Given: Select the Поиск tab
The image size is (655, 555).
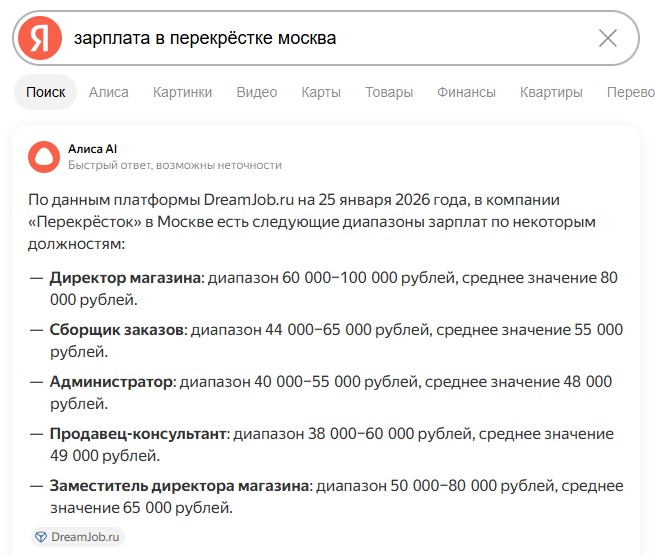Looking at the screenshot, I should coord(46,92).
